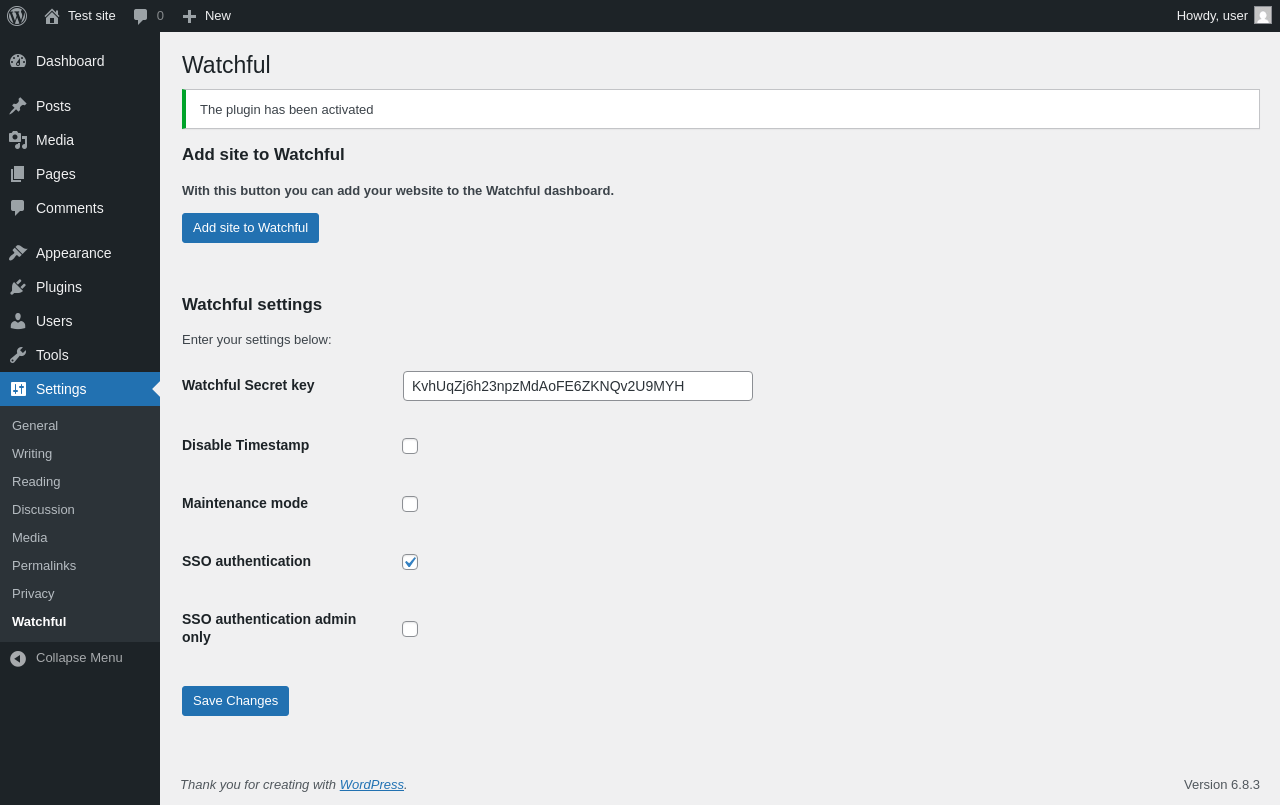Image resolution: width=1280 pixels, height=805 pixels.
Task: Click the Add site to Watchful button
Action: 250,228
